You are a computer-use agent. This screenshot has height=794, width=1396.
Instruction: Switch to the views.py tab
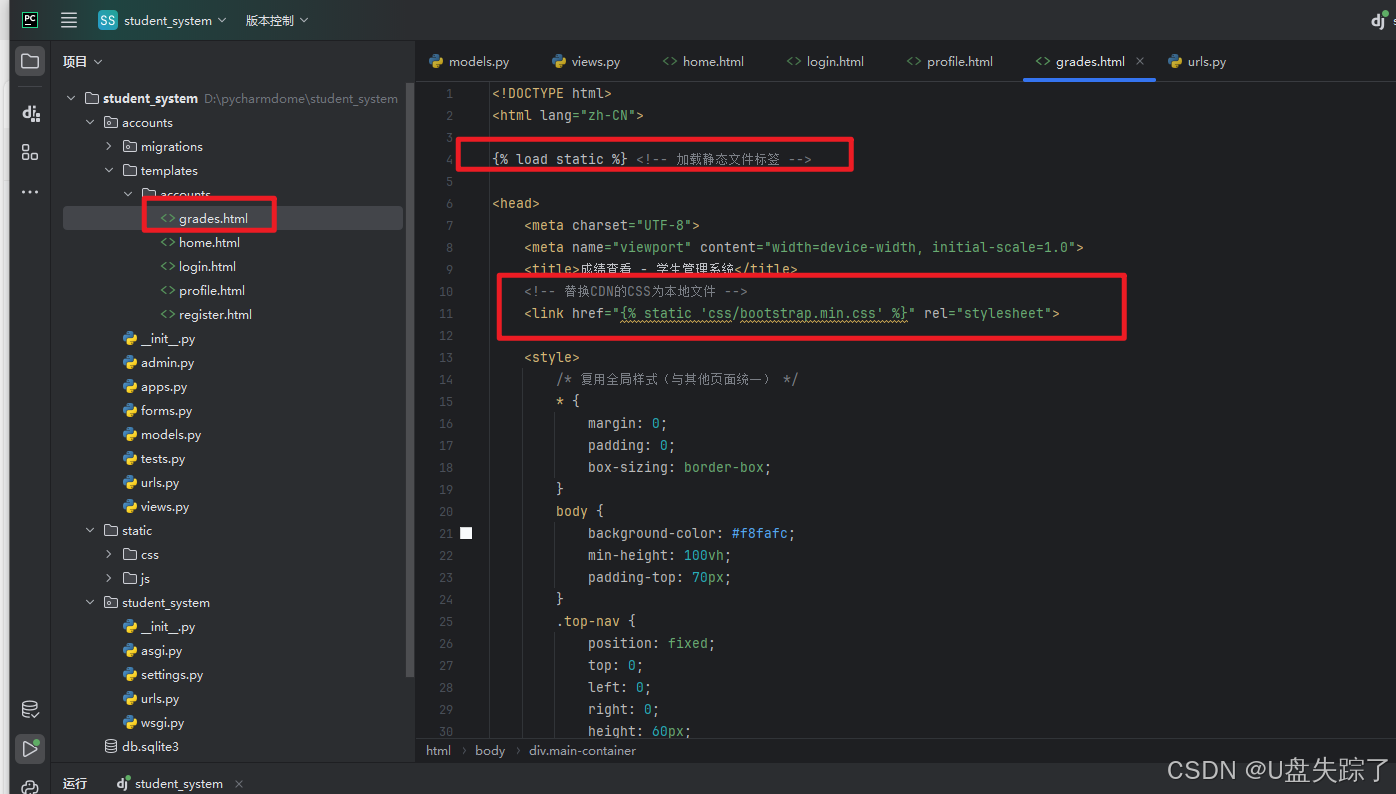click(587, 61)
